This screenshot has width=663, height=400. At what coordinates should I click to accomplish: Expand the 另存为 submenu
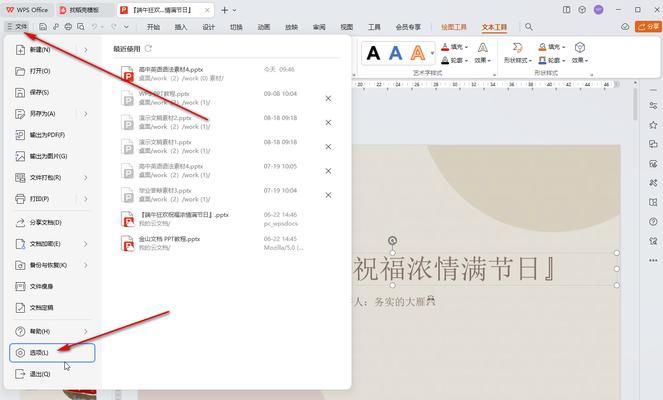(x=86, y=114)
